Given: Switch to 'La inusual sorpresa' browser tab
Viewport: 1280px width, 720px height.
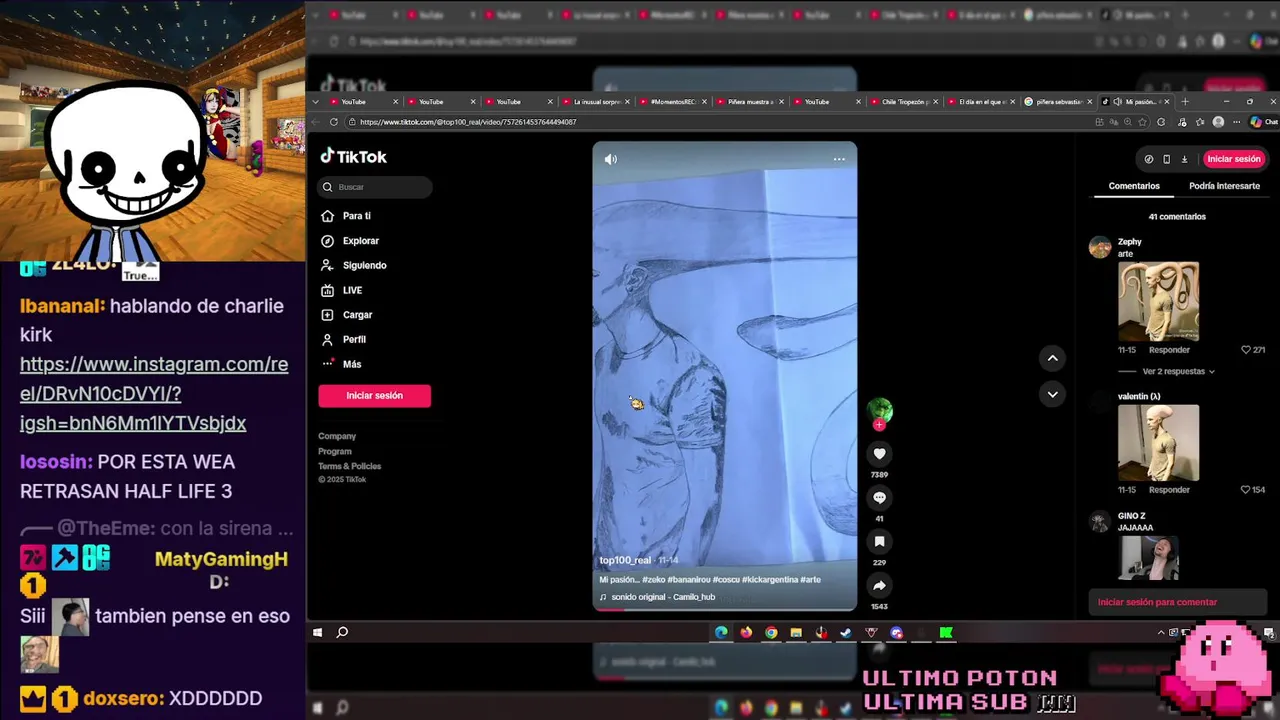Looking at the screenshot, I should (594, 102).
